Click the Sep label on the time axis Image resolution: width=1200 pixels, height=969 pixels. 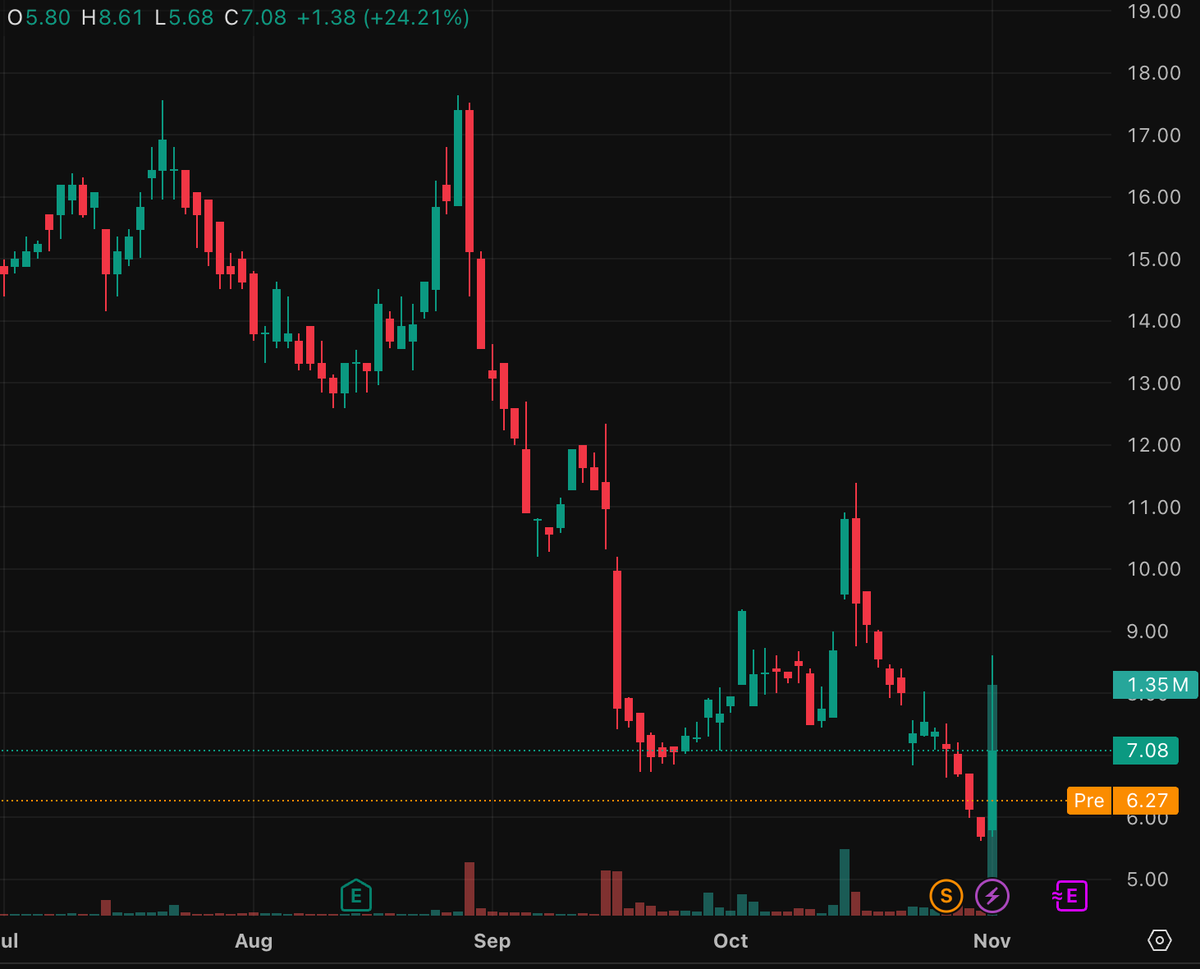point(492,941)
